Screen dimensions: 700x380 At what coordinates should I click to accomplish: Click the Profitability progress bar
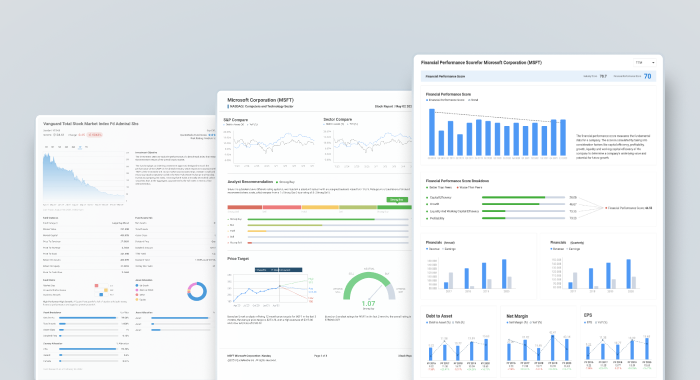523,218
